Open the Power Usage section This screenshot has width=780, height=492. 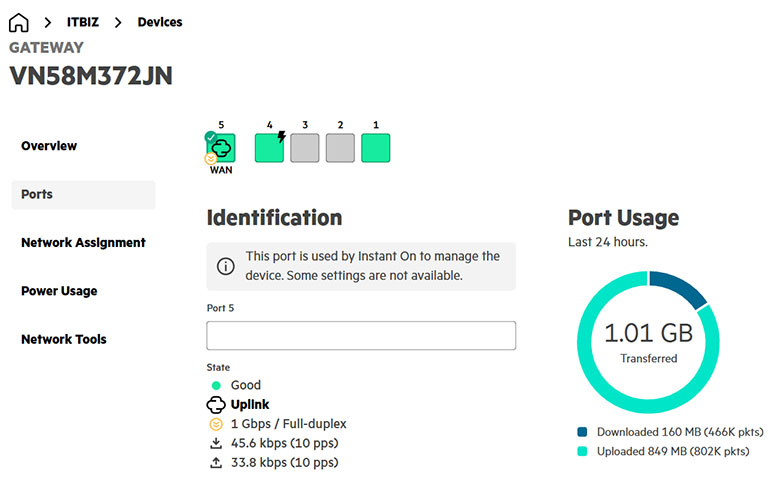tap(59, 291)
